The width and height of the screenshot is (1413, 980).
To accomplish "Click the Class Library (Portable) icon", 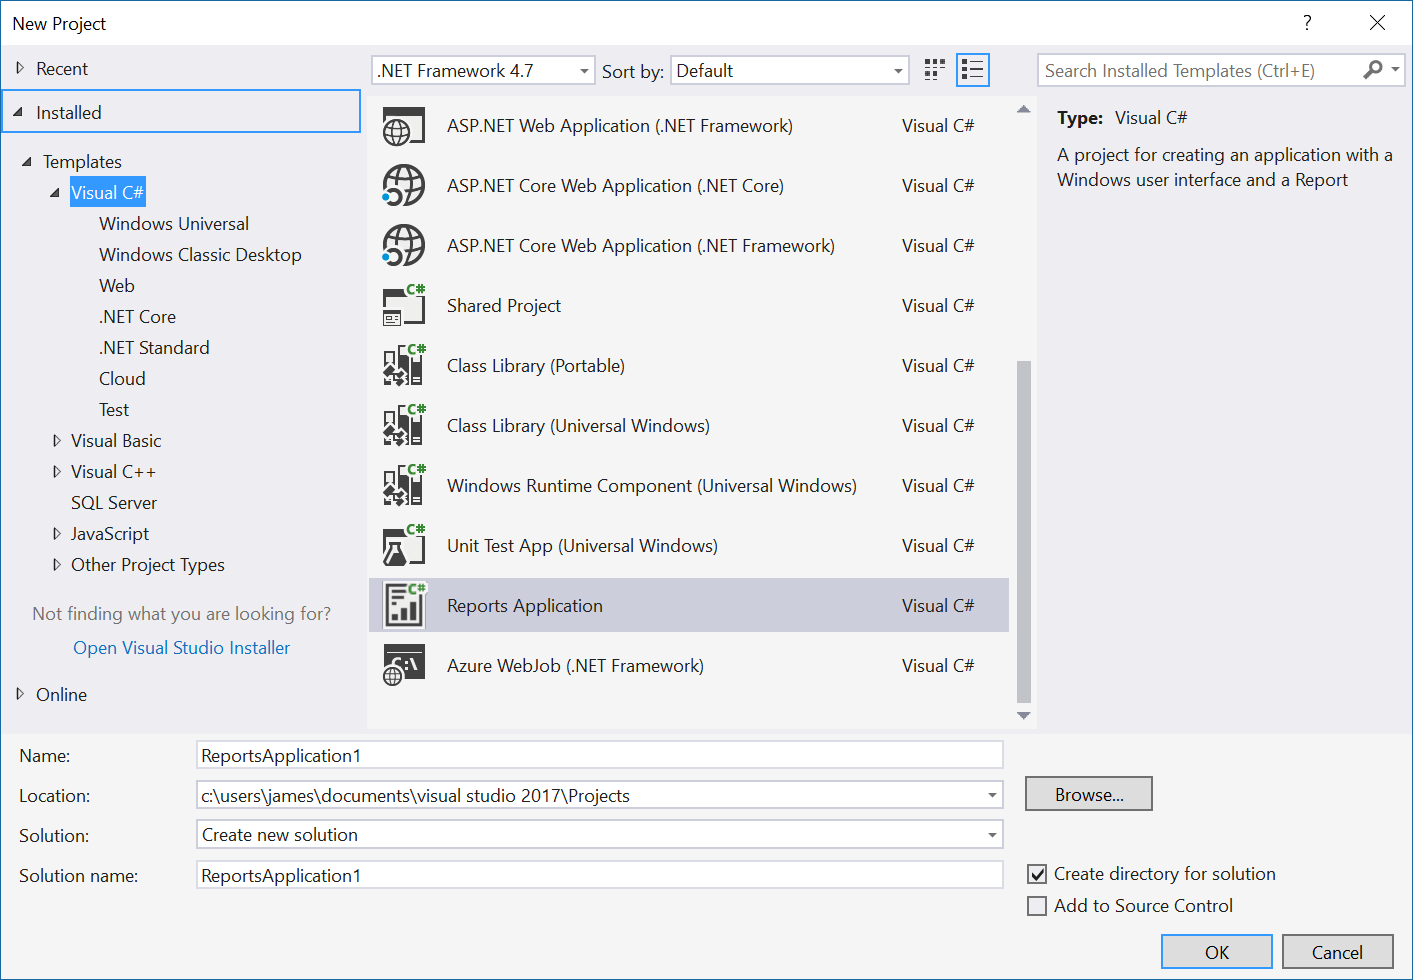I will click(404, 366).
